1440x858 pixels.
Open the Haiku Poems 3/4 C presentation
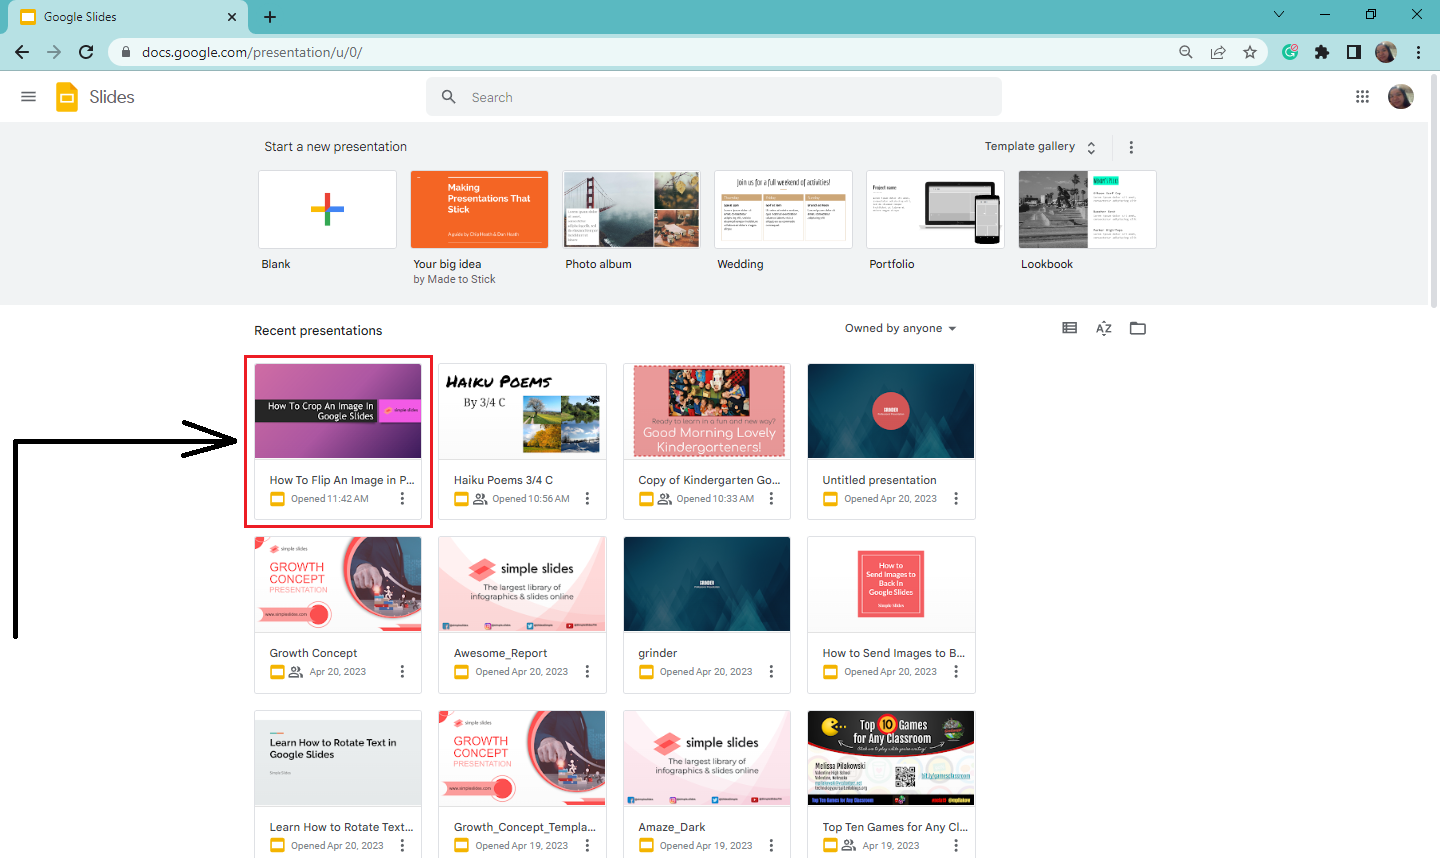click(x=522, y=411)
